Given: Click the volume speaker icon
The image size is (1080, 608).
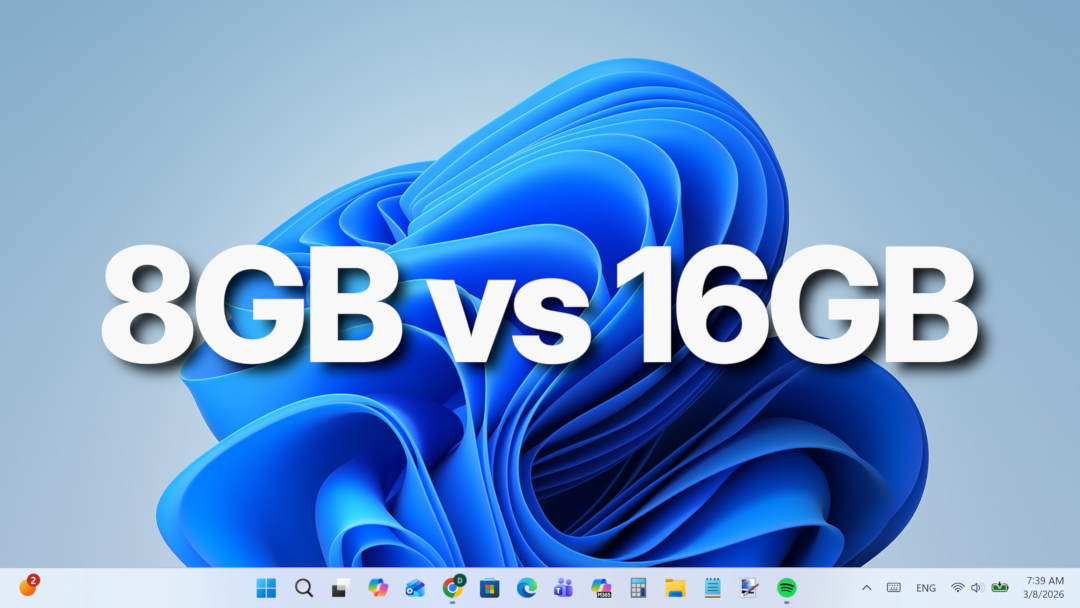Looking at the screenshot, I should click(977, 588).
